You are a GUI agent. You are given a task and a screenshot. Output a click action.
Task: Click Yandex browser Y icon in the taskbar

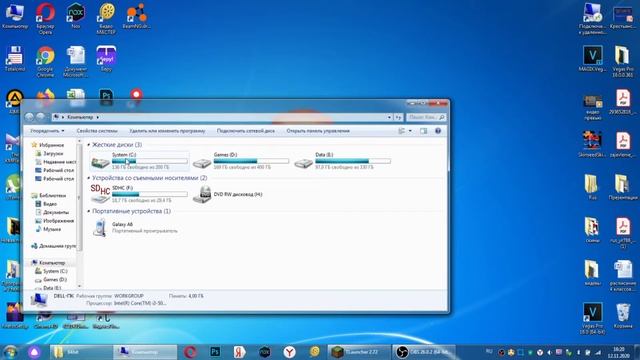pos(289,352)
